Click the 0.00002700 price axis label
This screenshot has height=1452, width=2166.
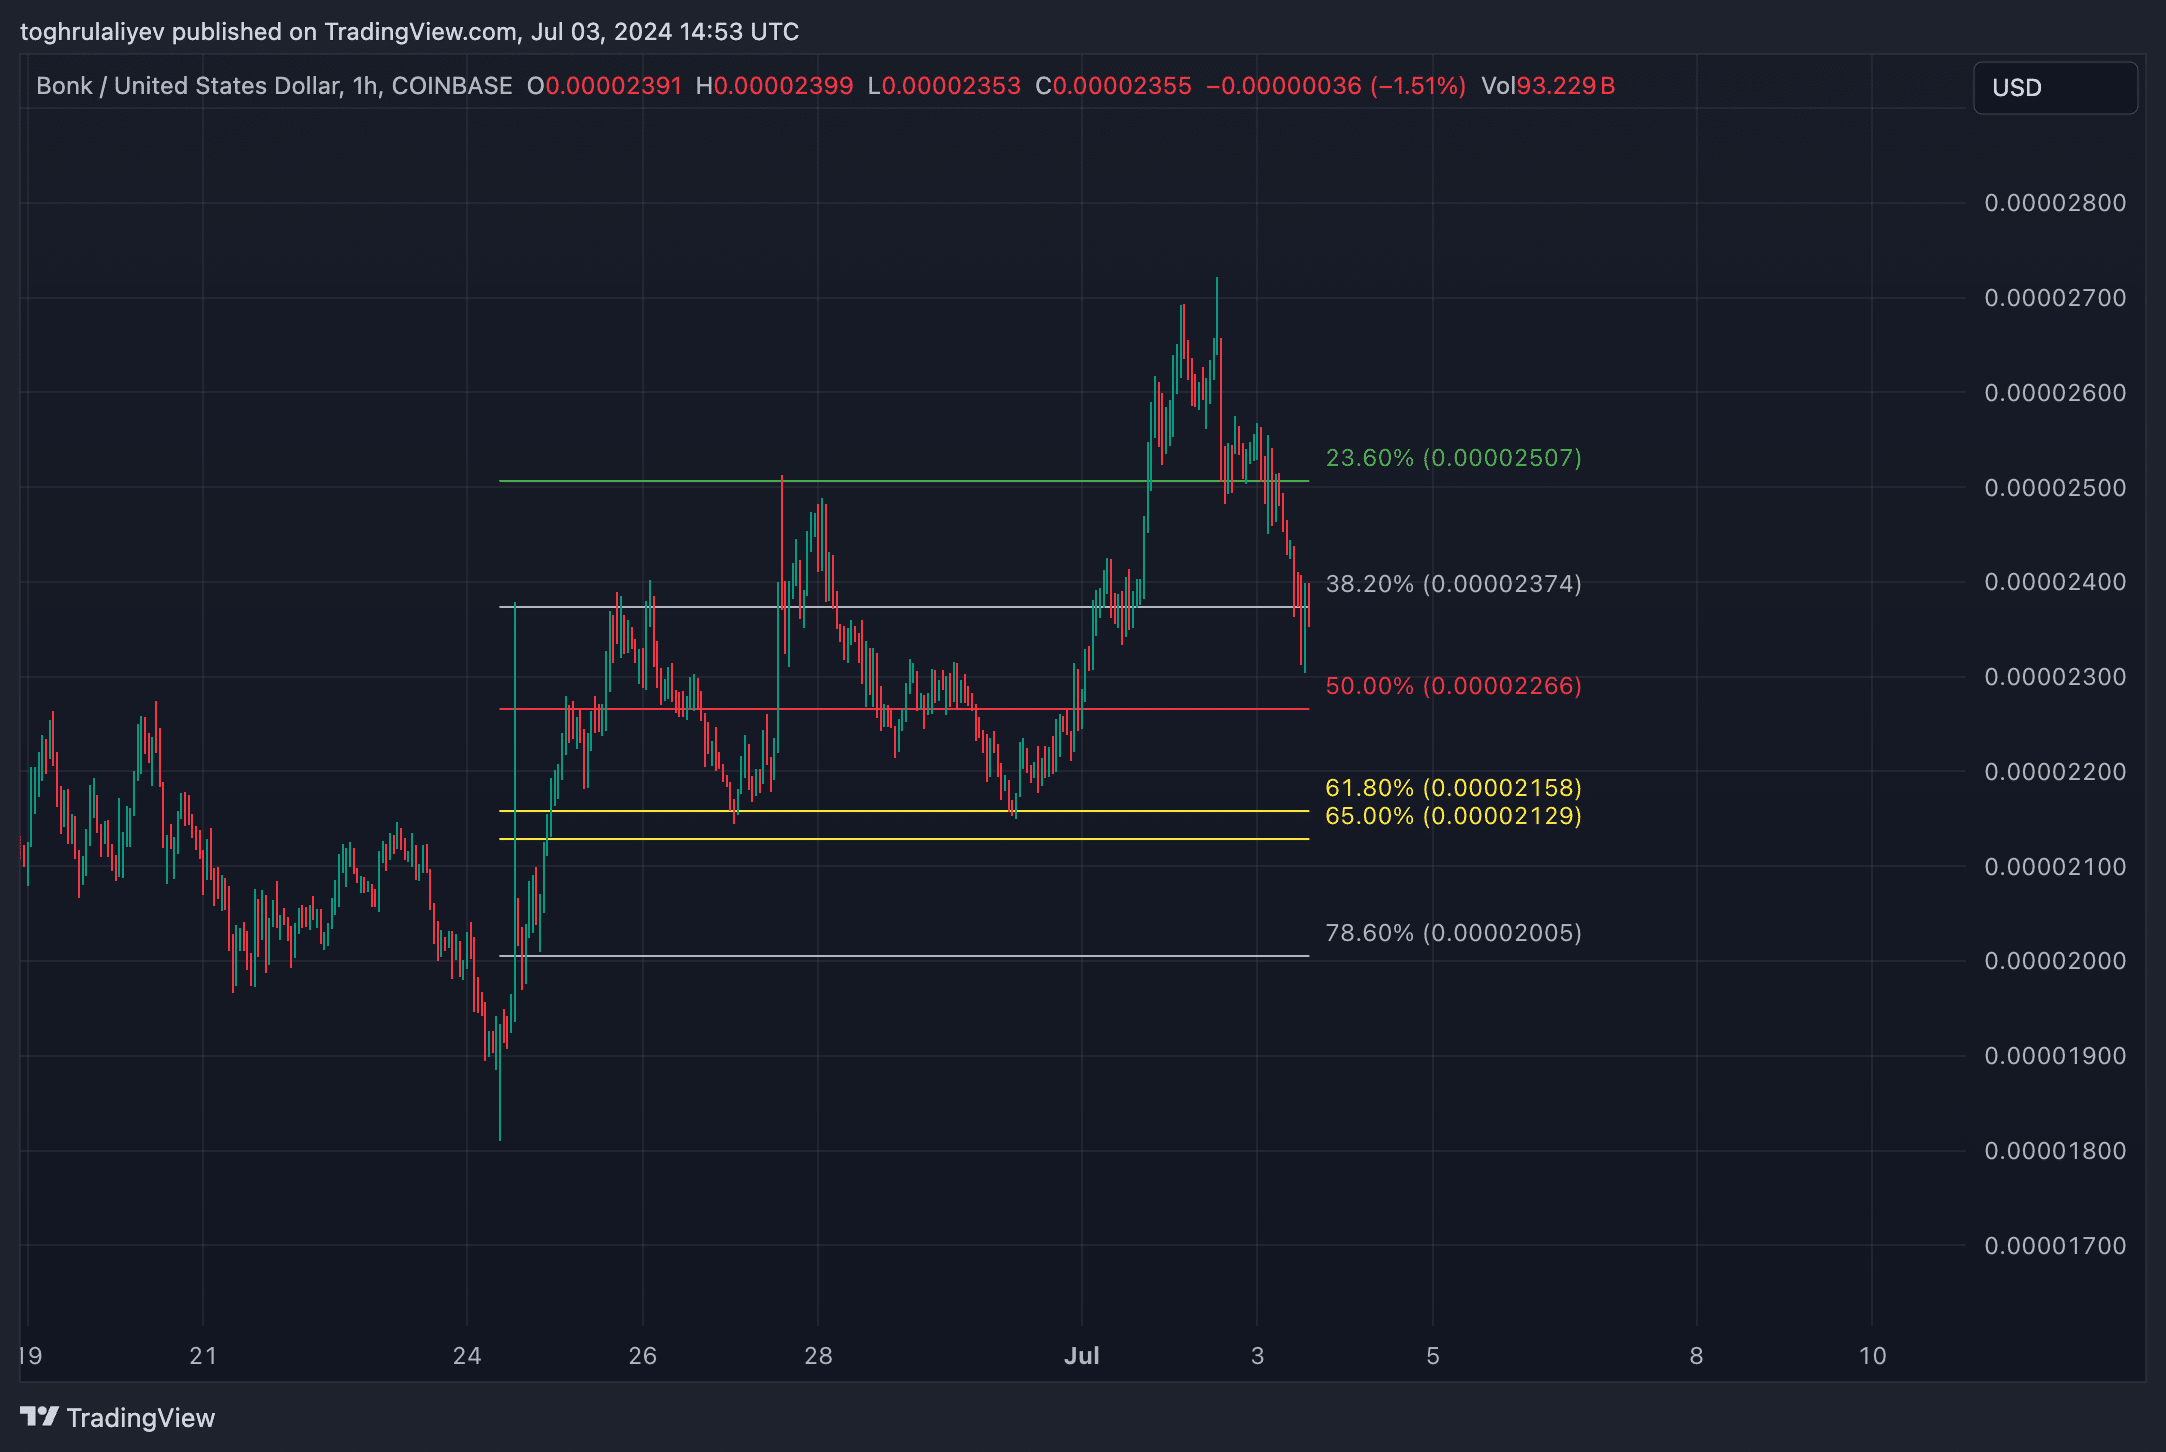(2055, 298)
